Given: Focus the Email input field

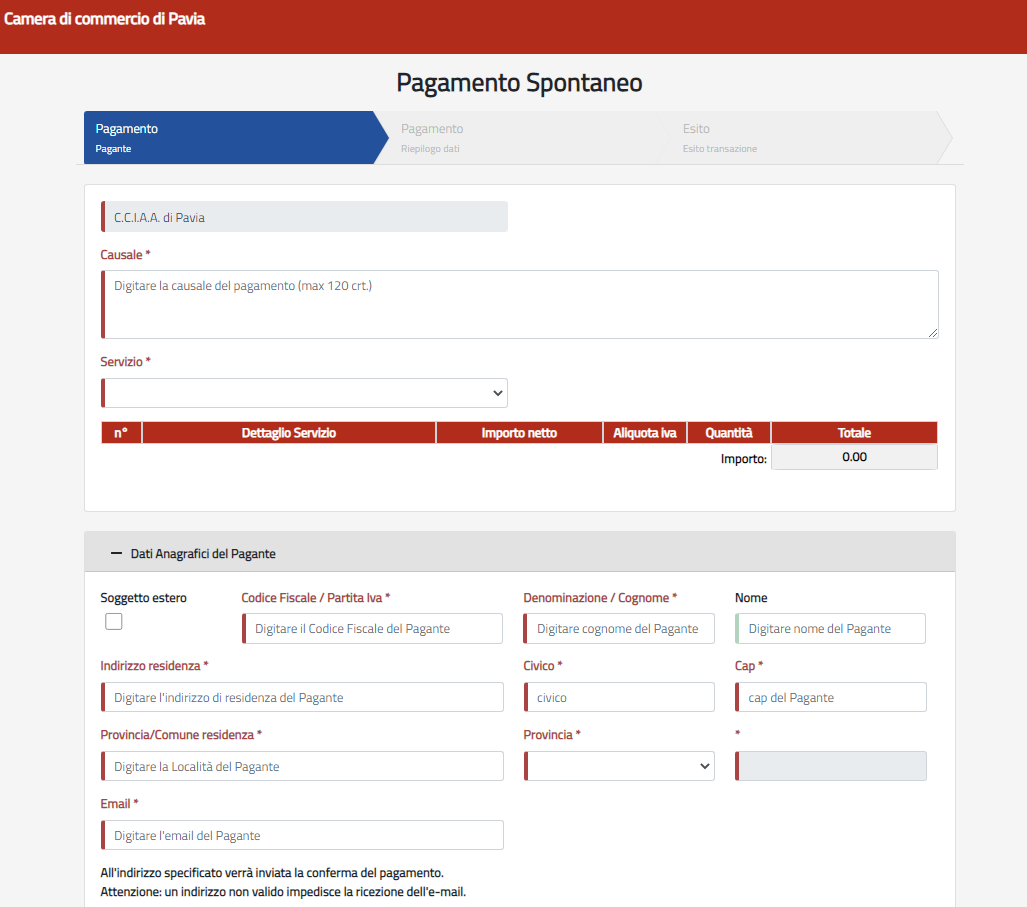Looking at the screenshot, I should tap(302, 835).
